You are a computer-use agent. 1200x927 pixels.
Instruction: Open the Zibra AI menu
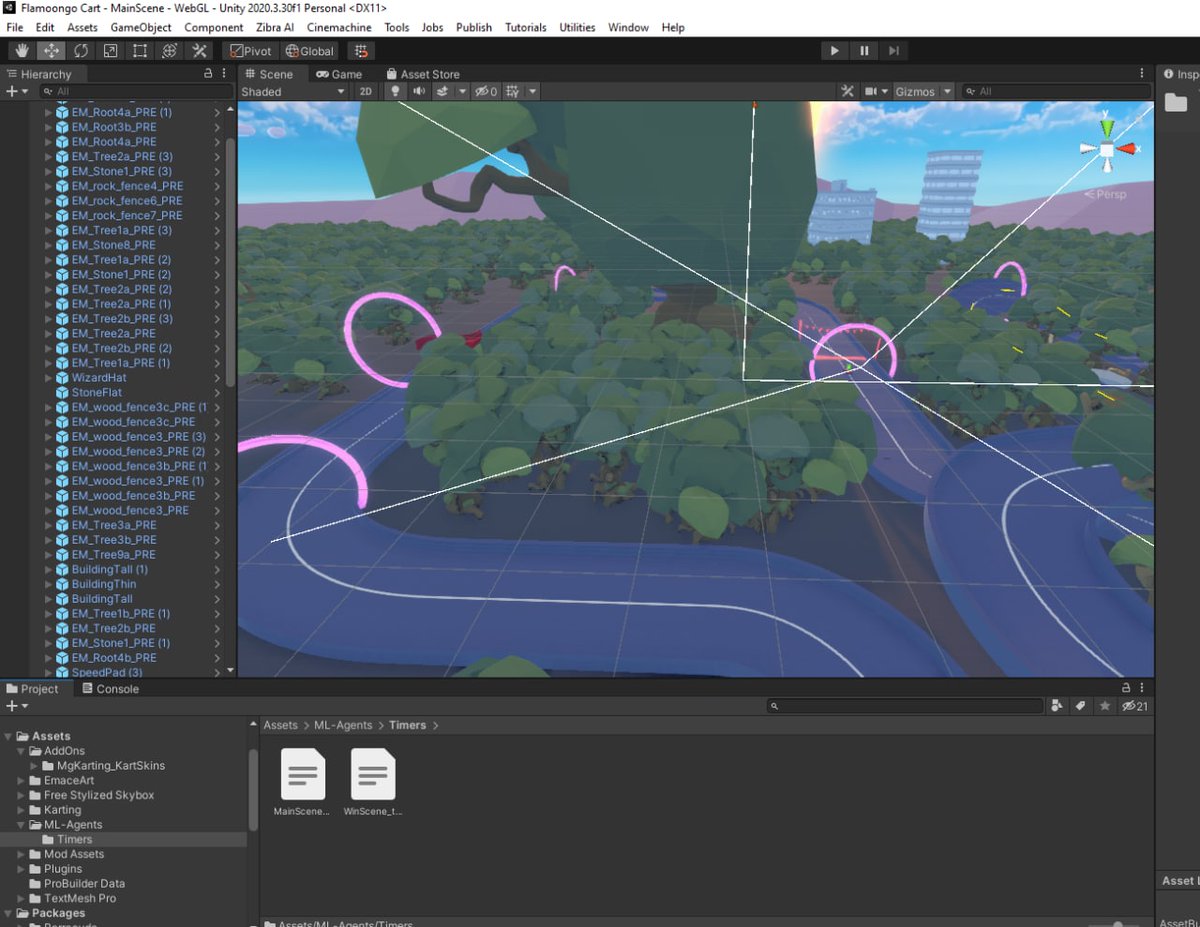point(273,27)
